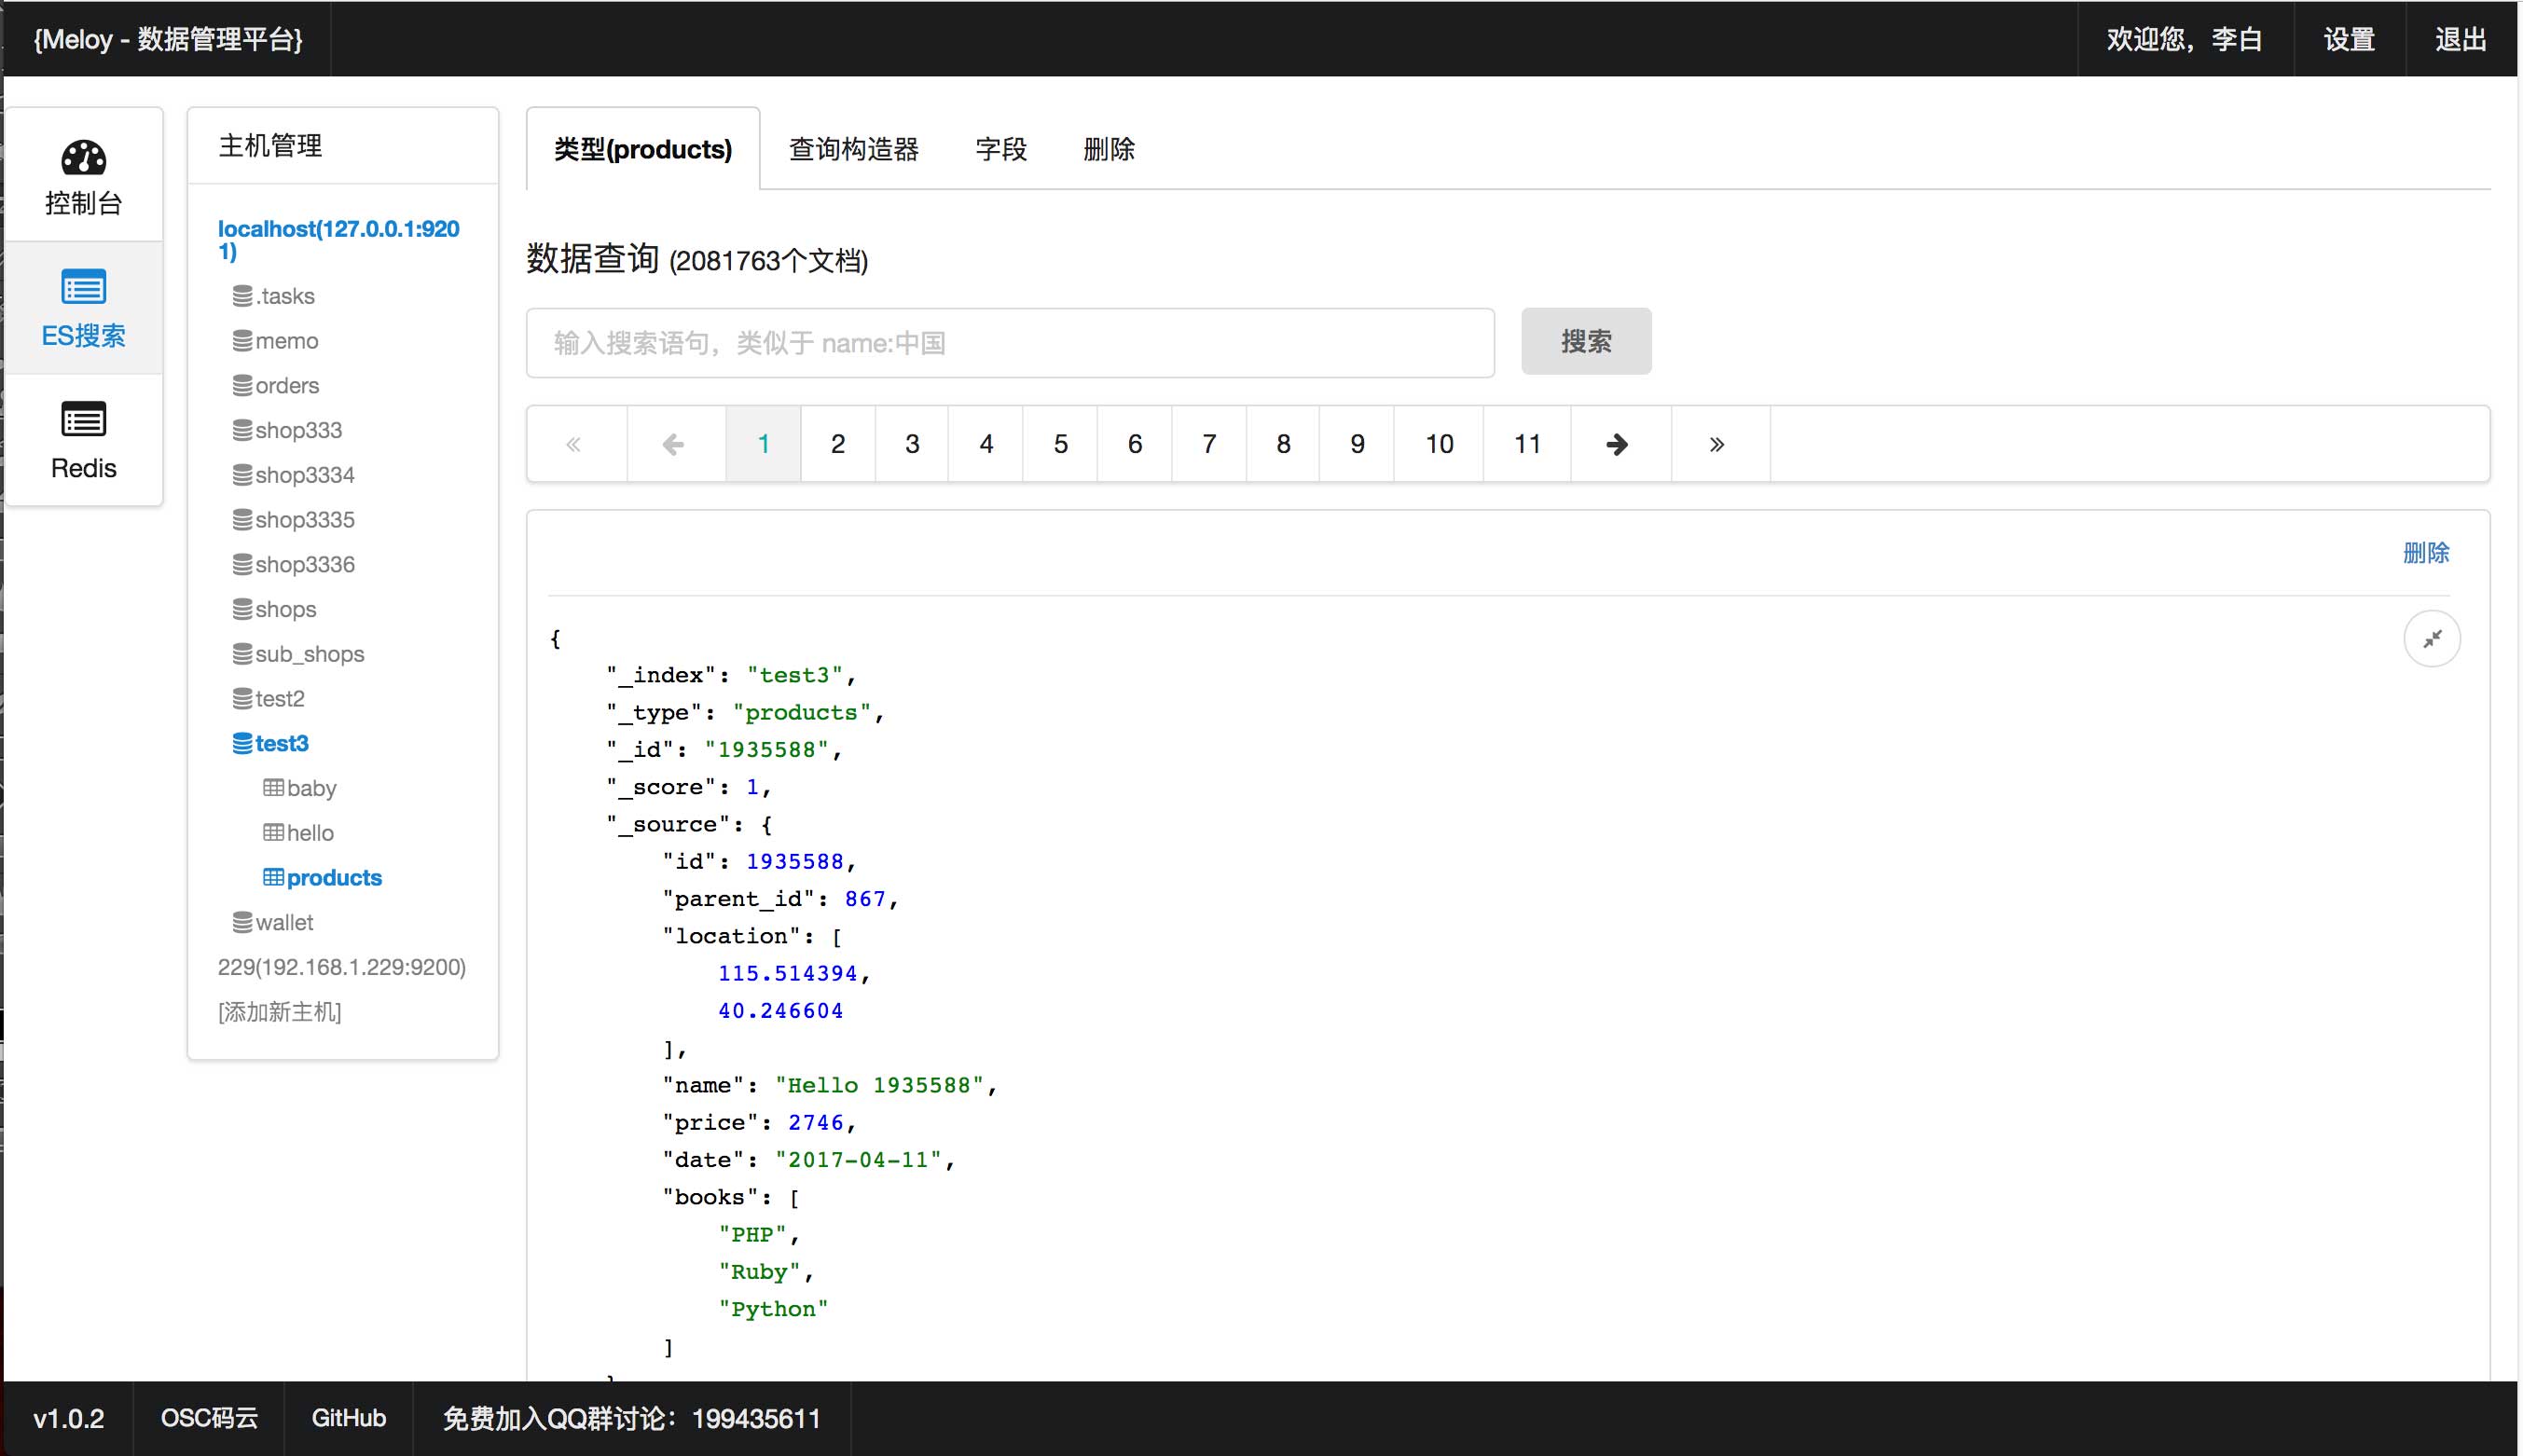Open the shops index
Viewport: 2523px width, 1456px height.
click(x=274, y=609)
